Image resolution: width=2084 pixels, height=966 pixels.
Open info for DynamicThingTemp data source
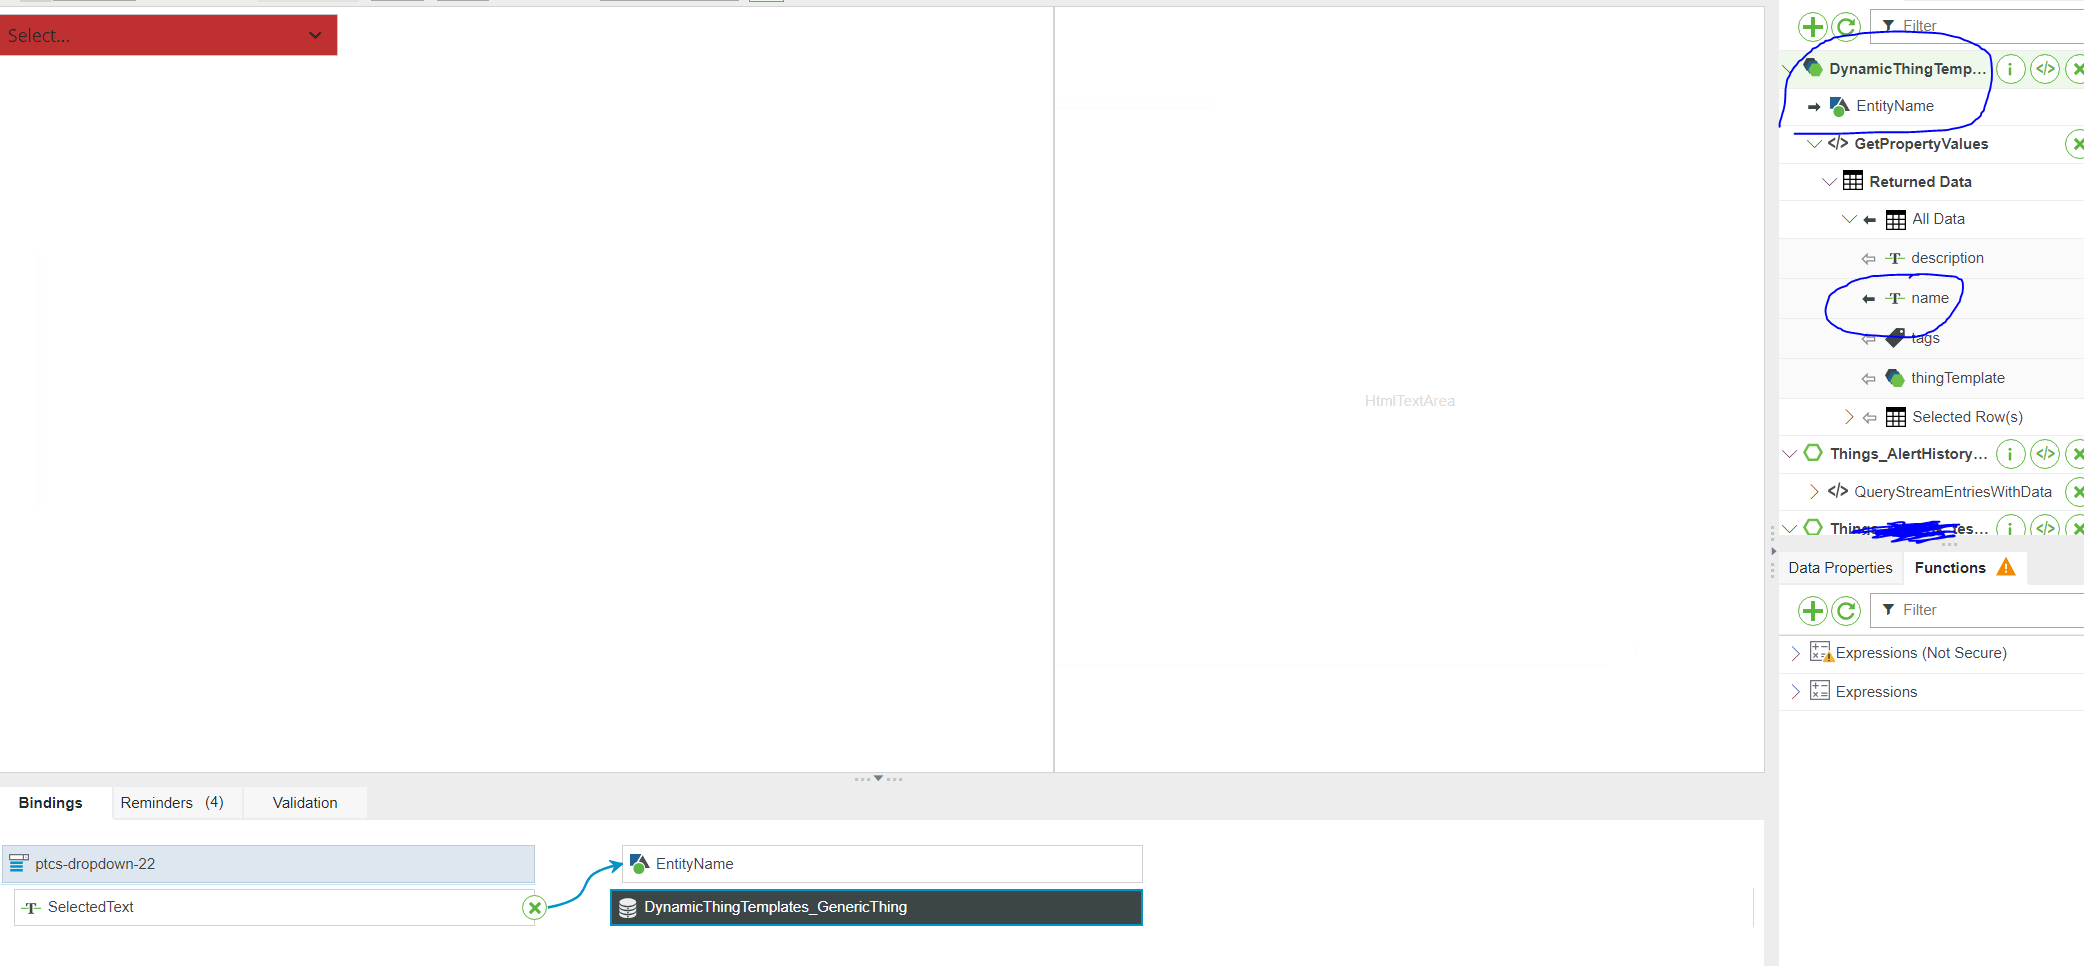click(x=2010, y=69)
